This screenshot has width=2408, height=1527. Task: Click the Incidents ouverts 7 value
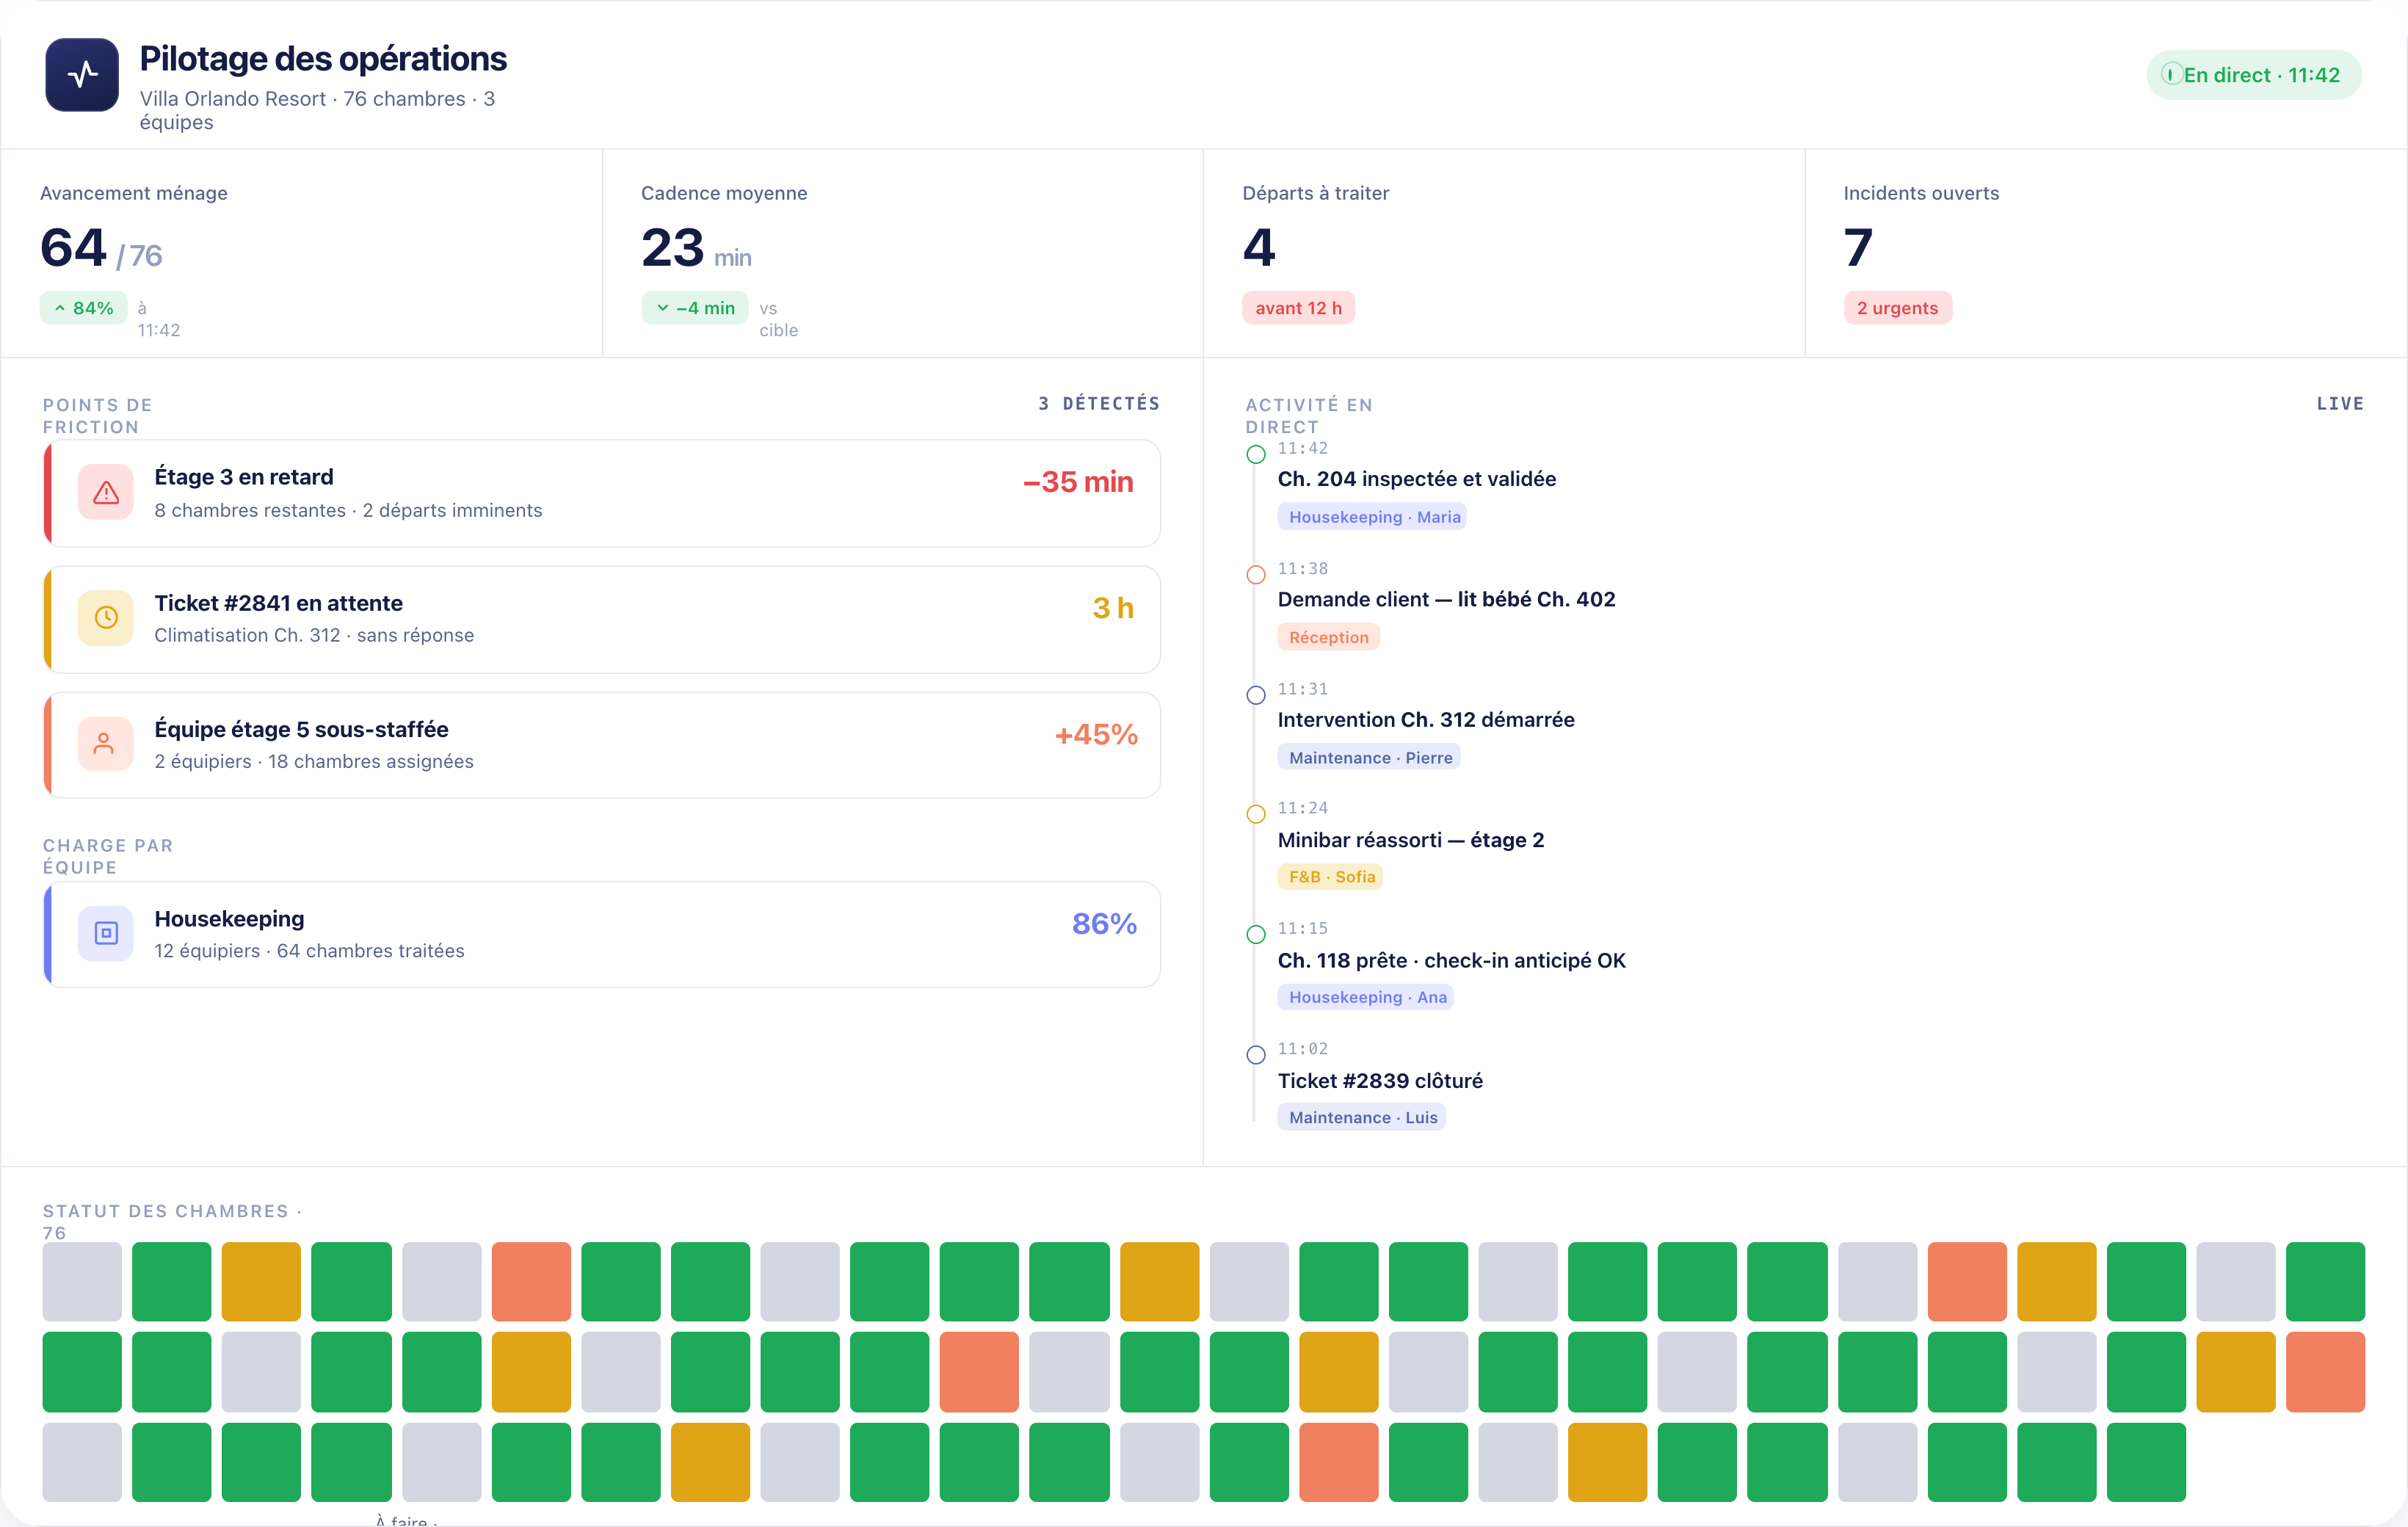[x=1858, y=248]
